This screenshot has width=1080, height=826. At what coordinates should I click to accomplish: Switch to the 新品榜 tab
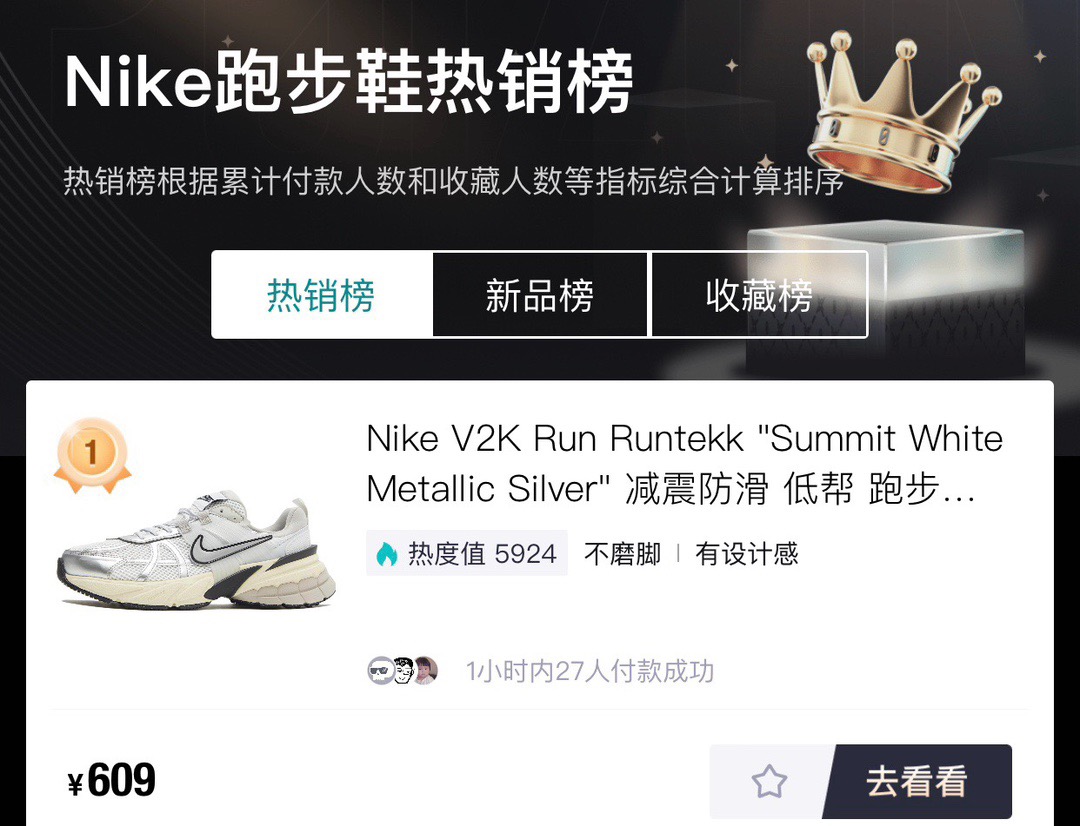pyautogui.click(x=539, y=295)
